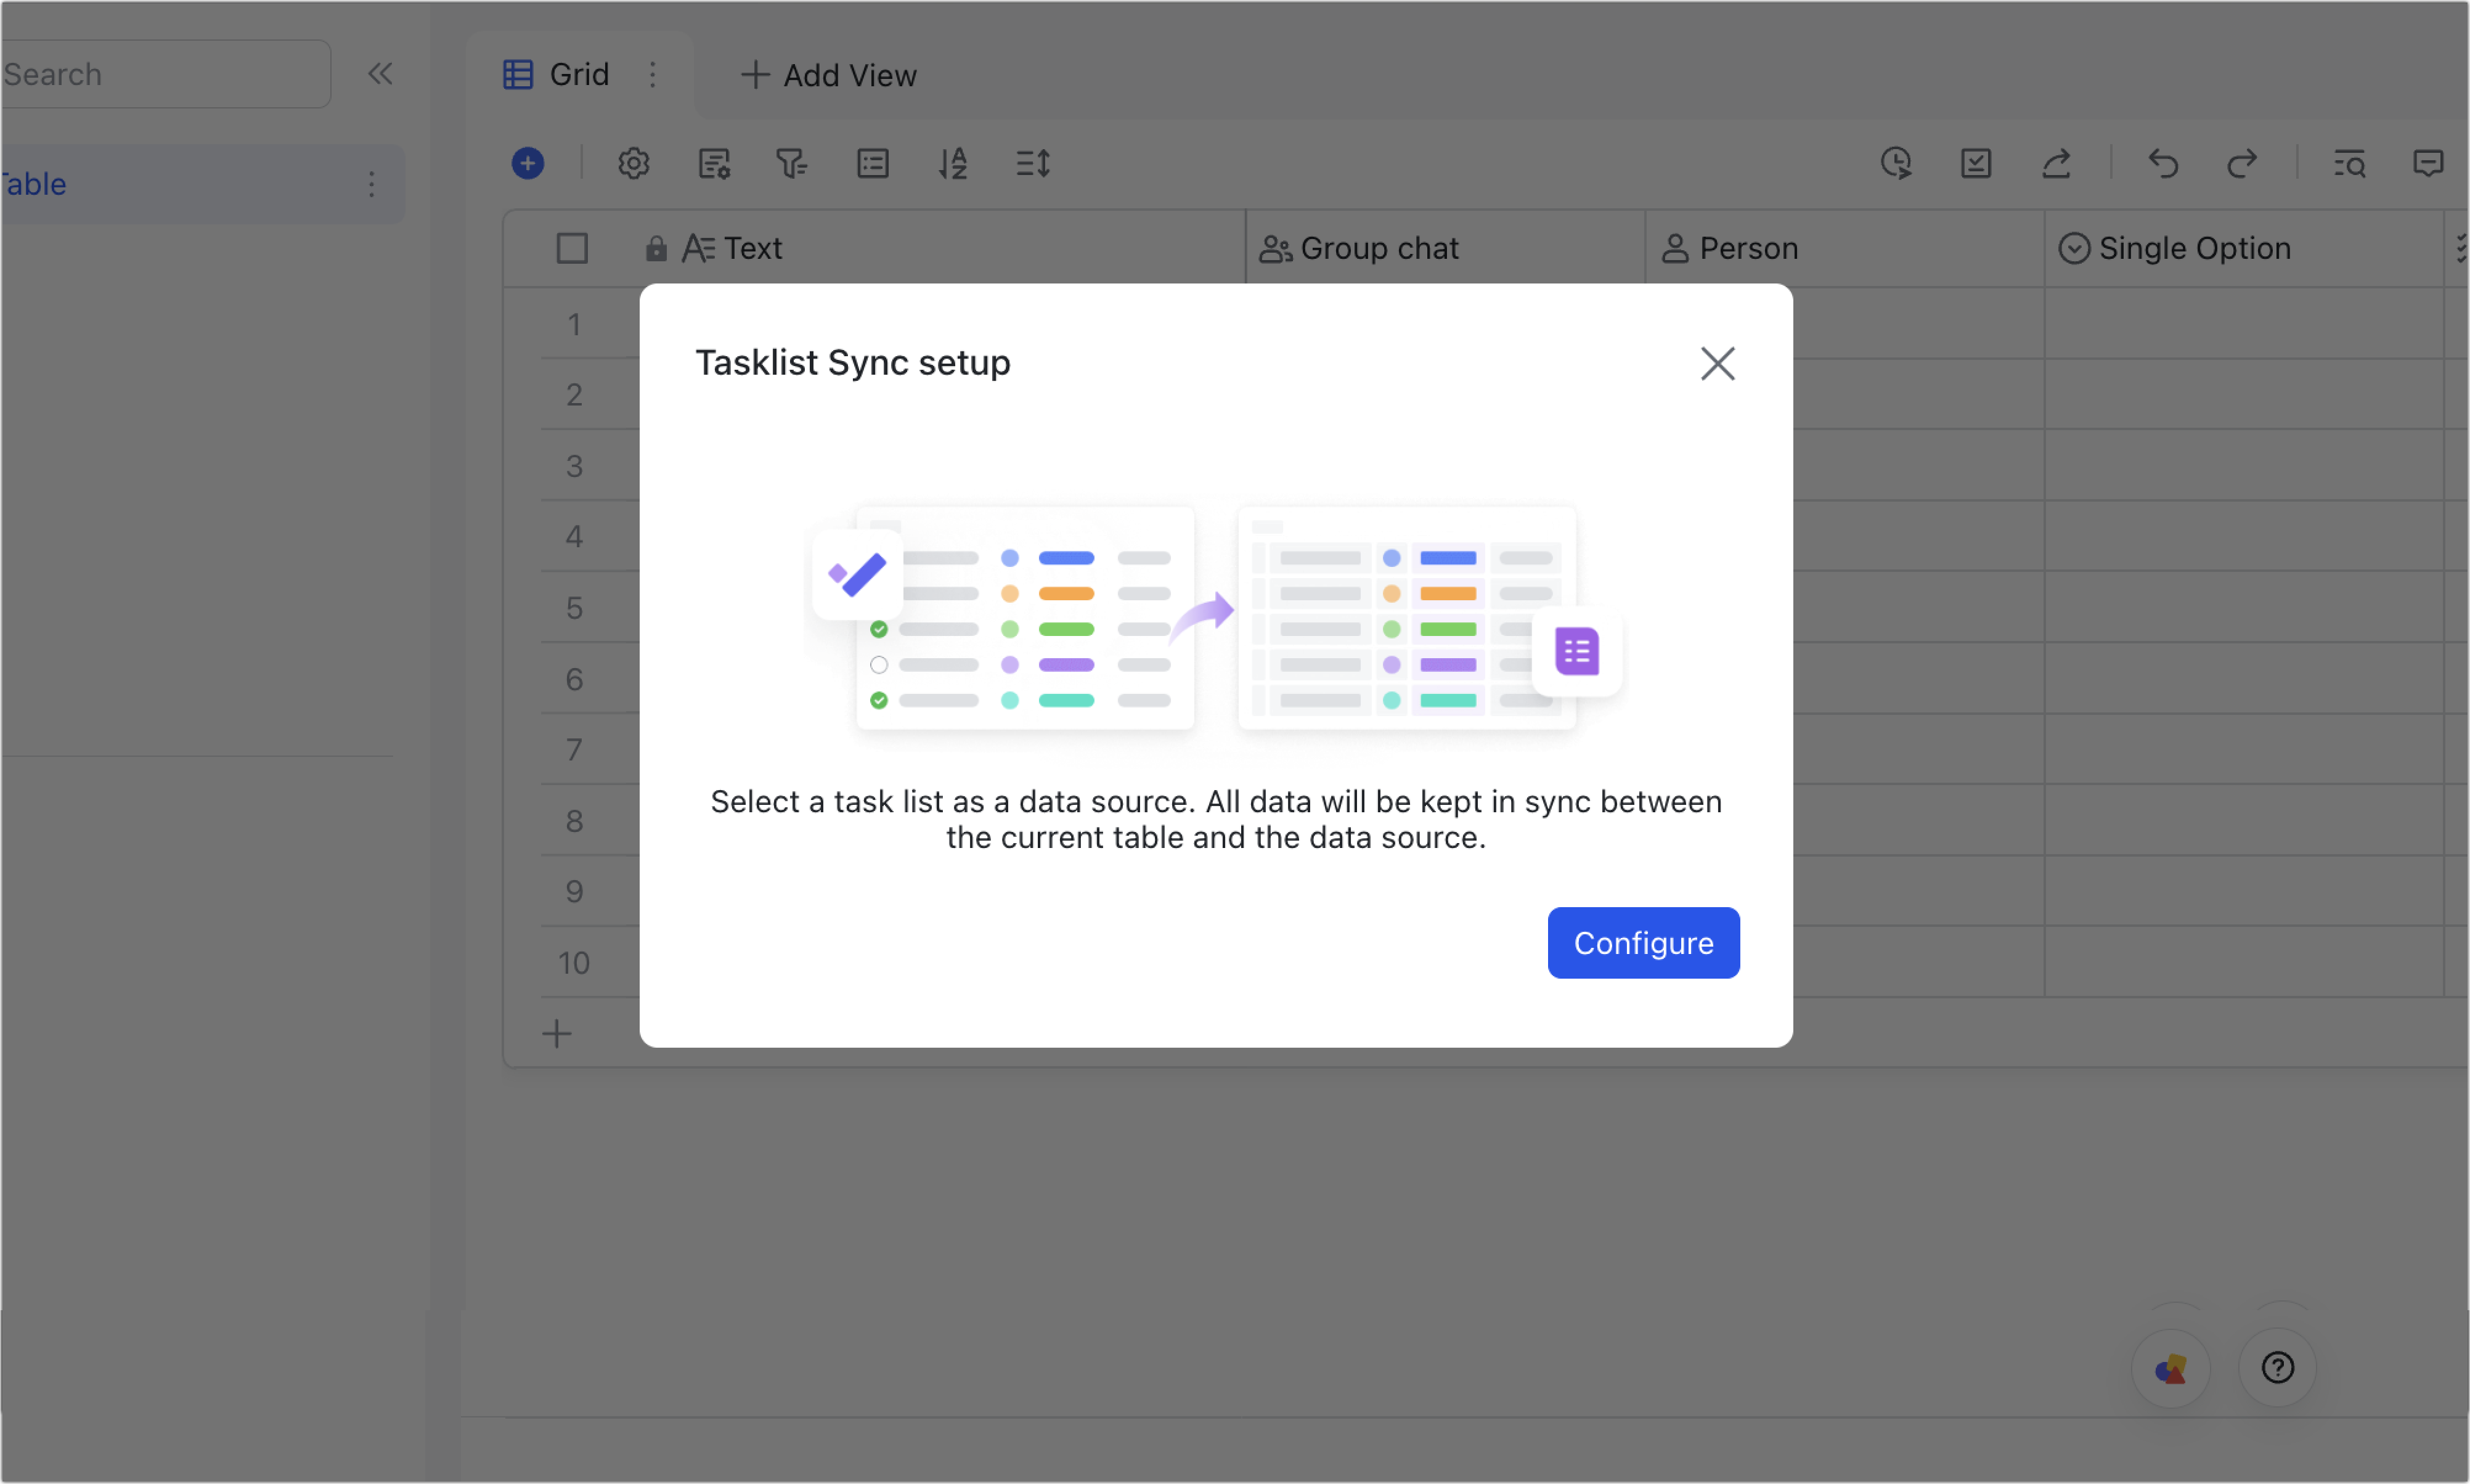
Task: Open the version history icon
Action: tap(1897, 163)
